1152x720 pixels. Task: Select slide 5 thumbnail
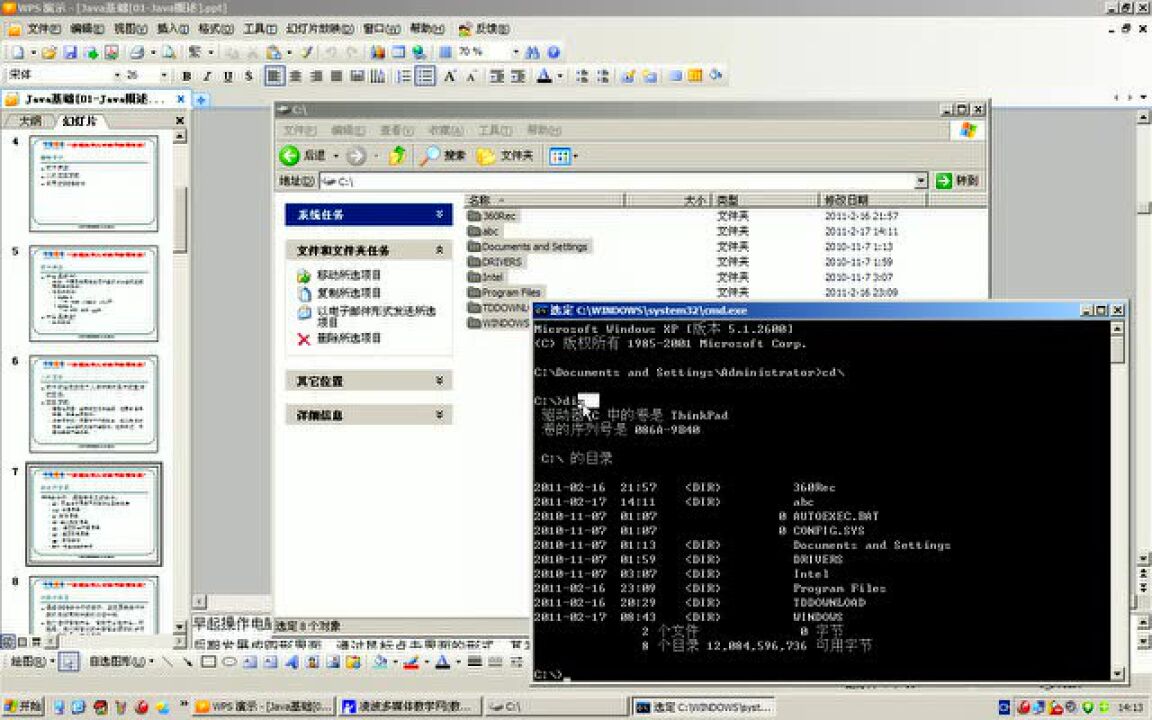[x=94, y=292]
